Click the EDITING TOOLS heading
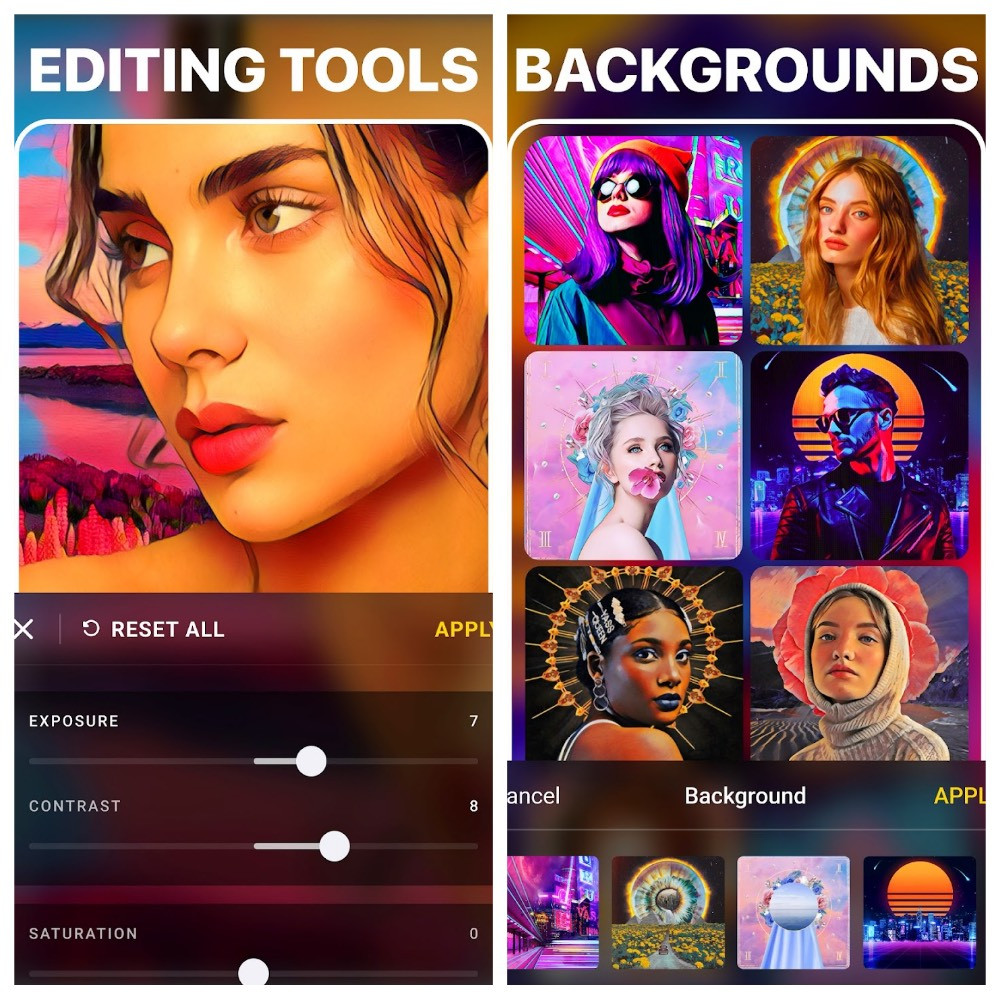 point(253,70)
